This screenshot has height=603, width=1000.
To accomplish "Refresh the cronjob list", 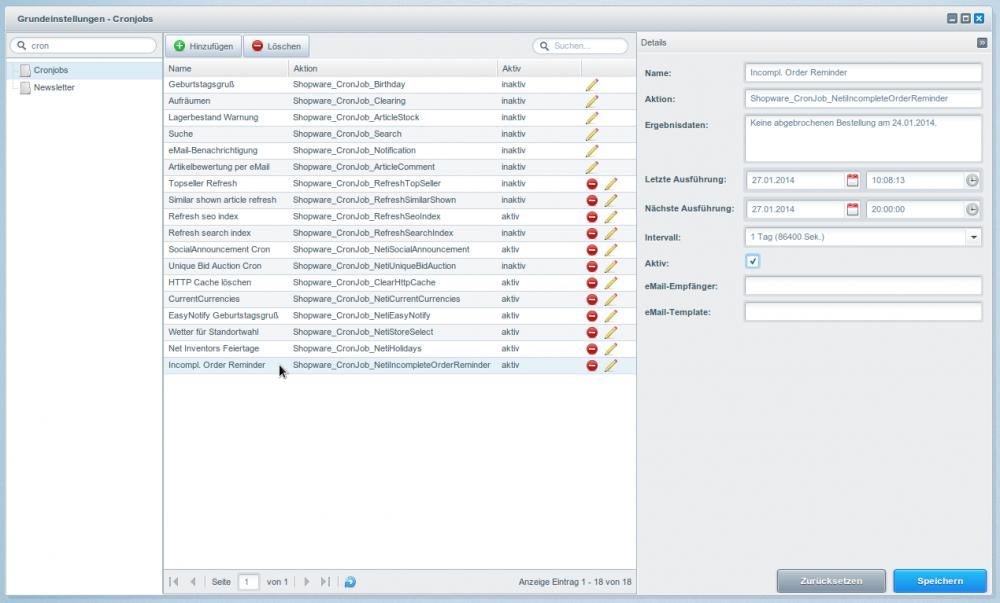I will 350,581.
